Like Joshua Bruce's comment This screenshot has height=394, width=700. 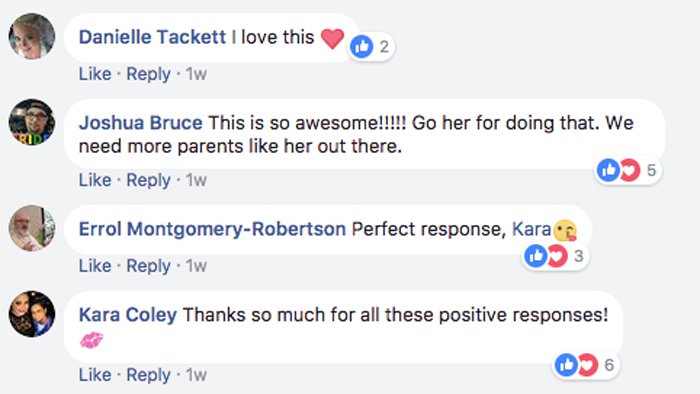tap(95, 180)
